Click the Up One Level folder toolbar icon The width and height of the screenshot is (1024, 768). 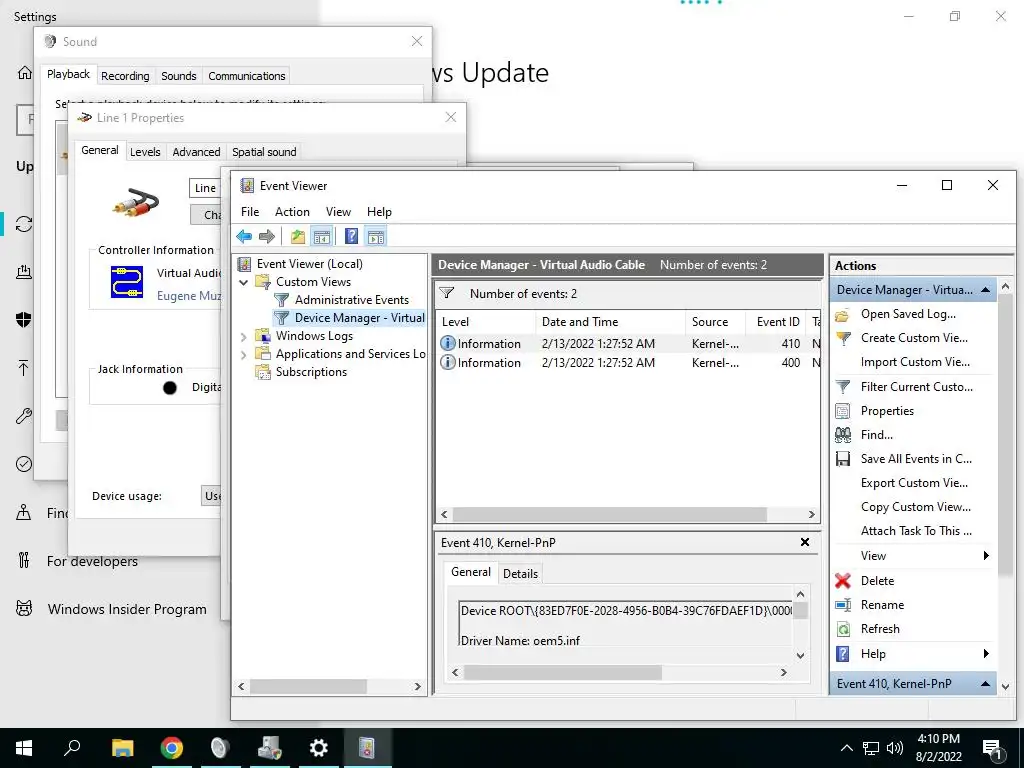(x=298, y=236)
